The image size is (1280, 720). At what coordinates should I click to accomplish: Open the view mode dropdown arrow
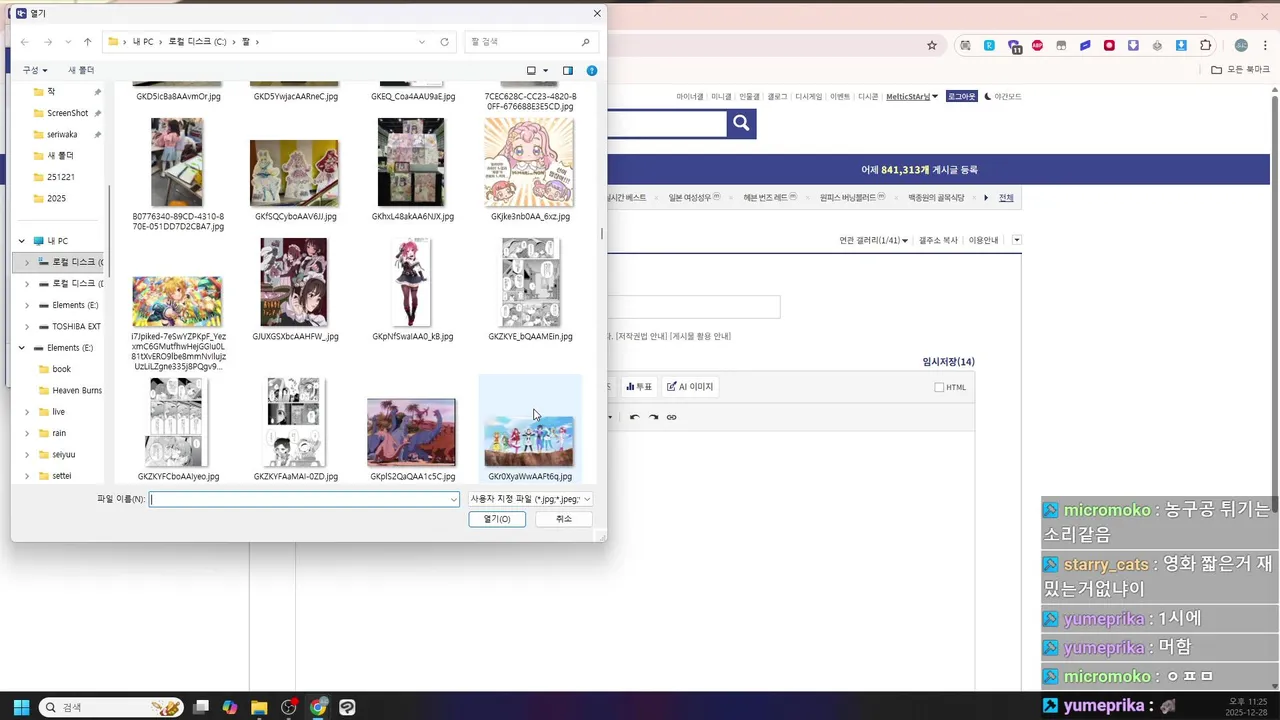point(545,70)
